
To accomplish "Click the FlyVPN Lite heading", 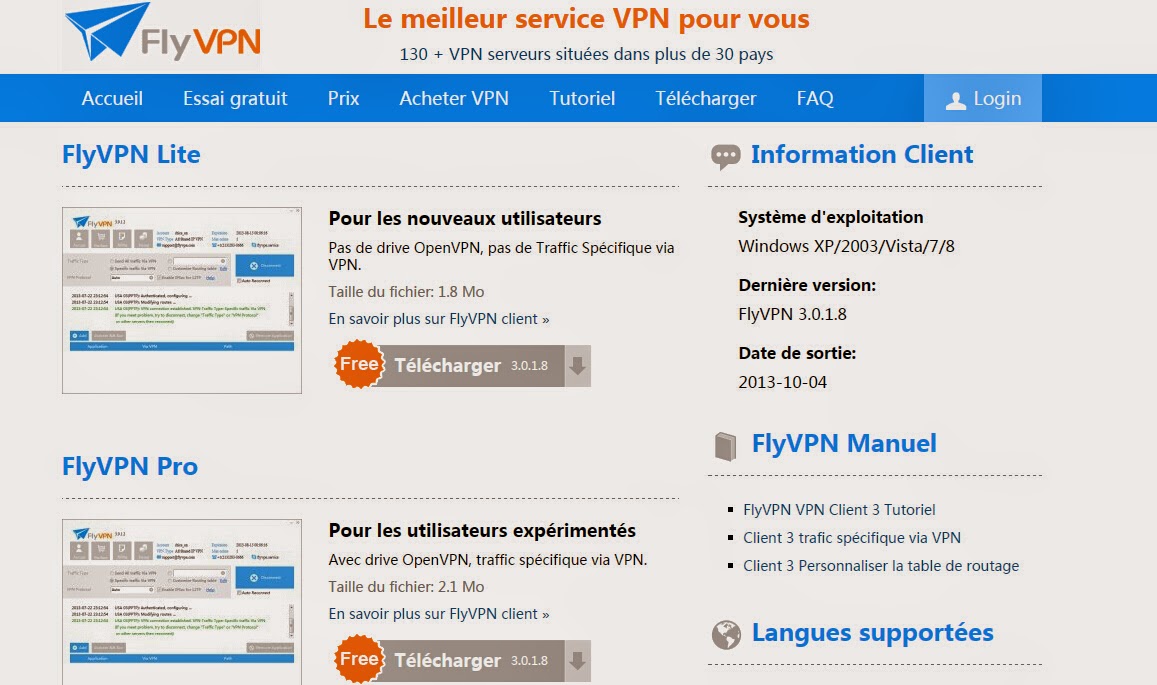I will [131, 155].
